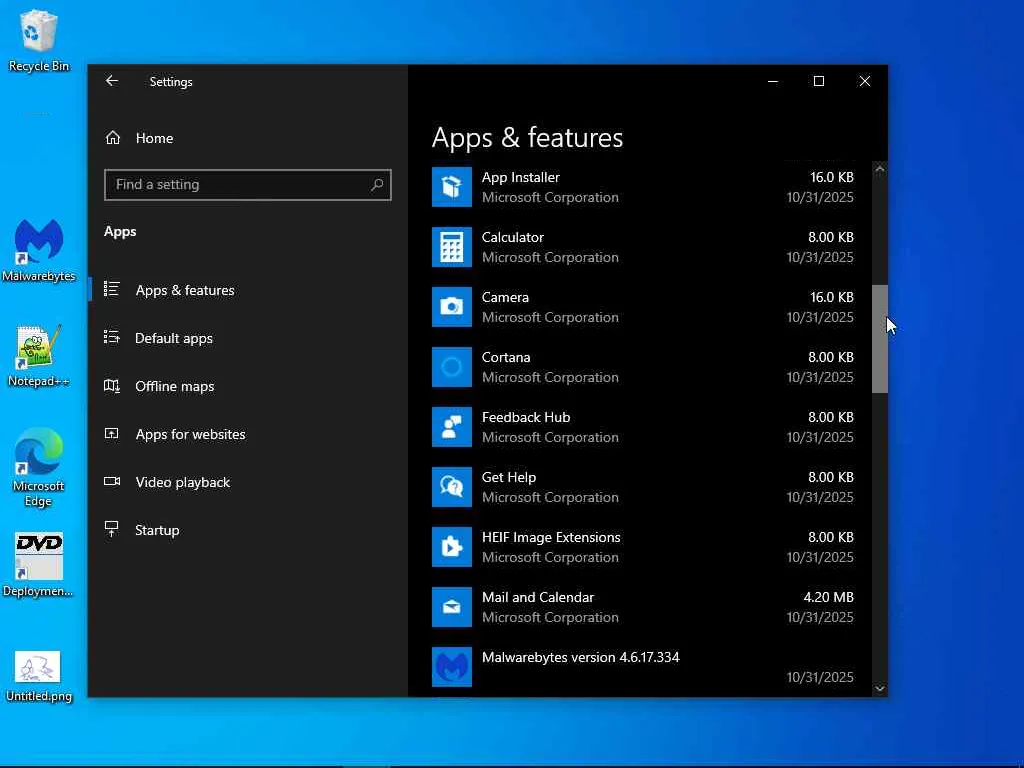Select the Recycle Bin desktop icon

(39, 40)
